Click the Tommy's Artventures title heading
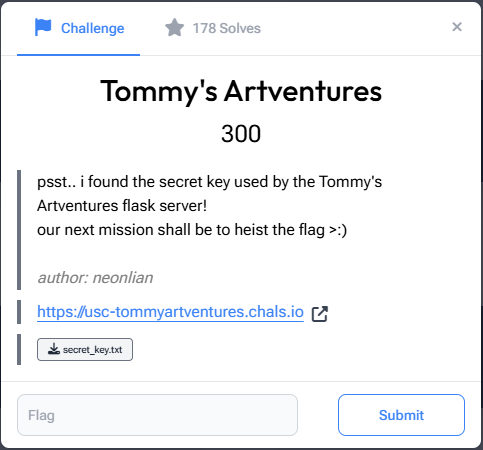 pos(241,91)
